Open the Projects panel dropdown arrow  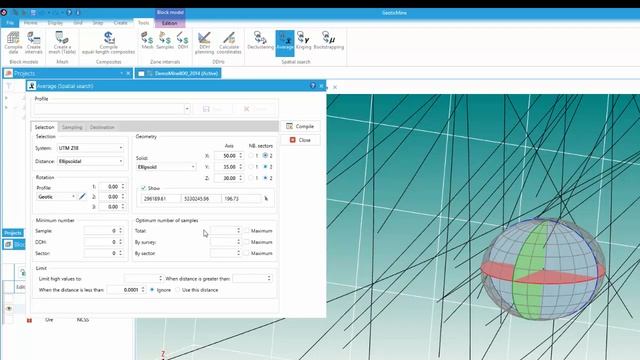[x=121, y=73]
